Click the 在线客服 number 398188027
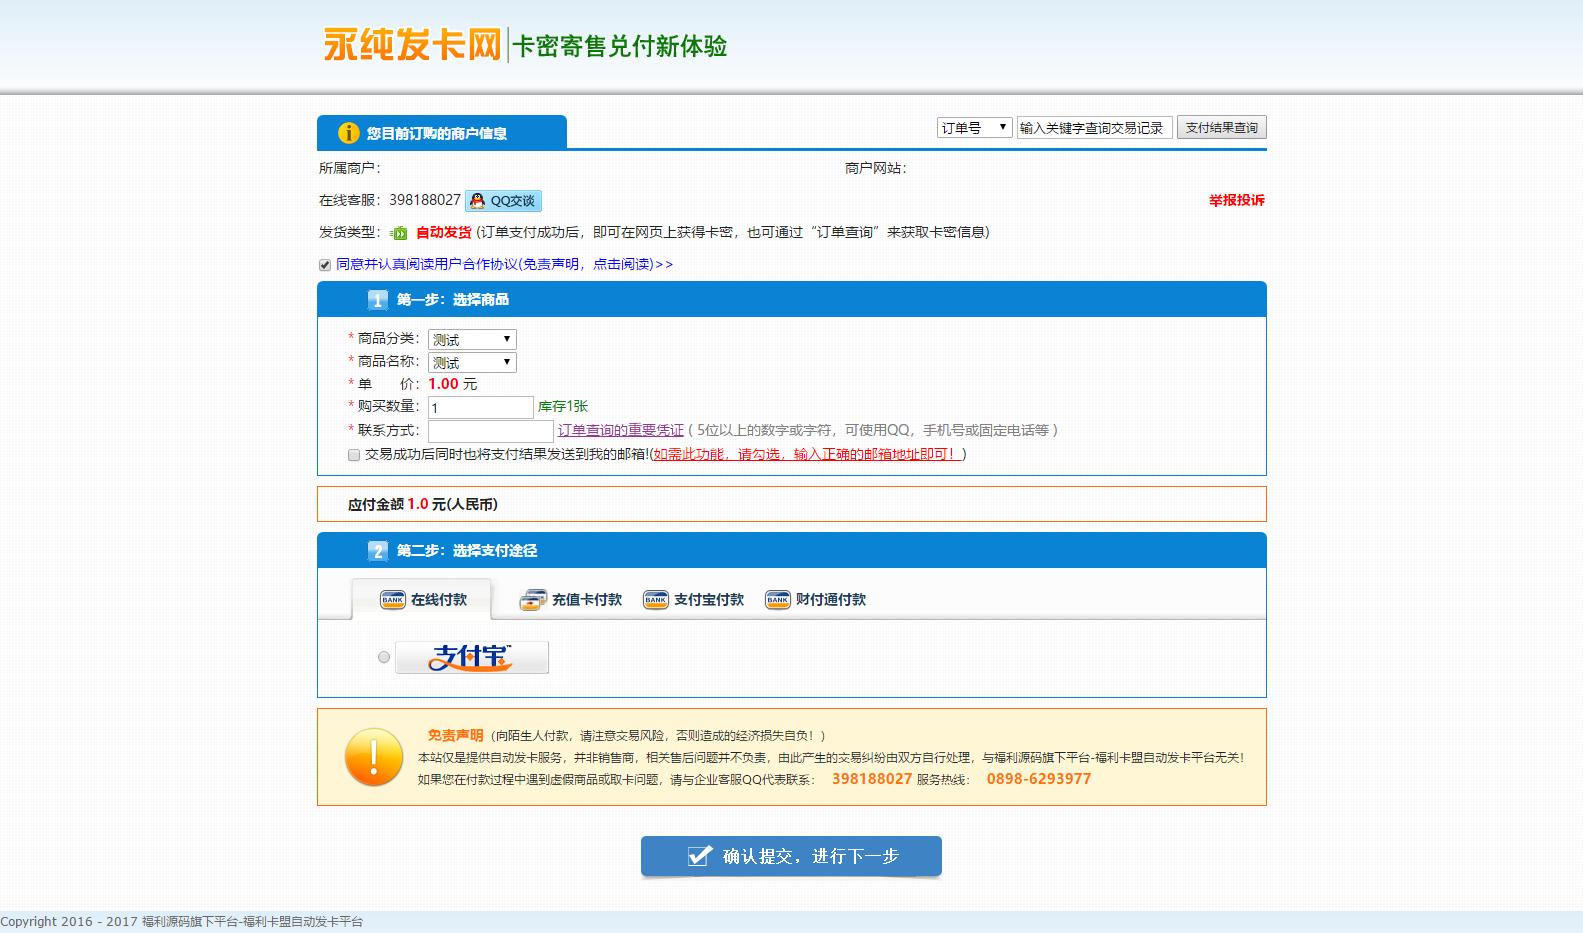The height and width of the screenshot is (933, 1583). 425,201
